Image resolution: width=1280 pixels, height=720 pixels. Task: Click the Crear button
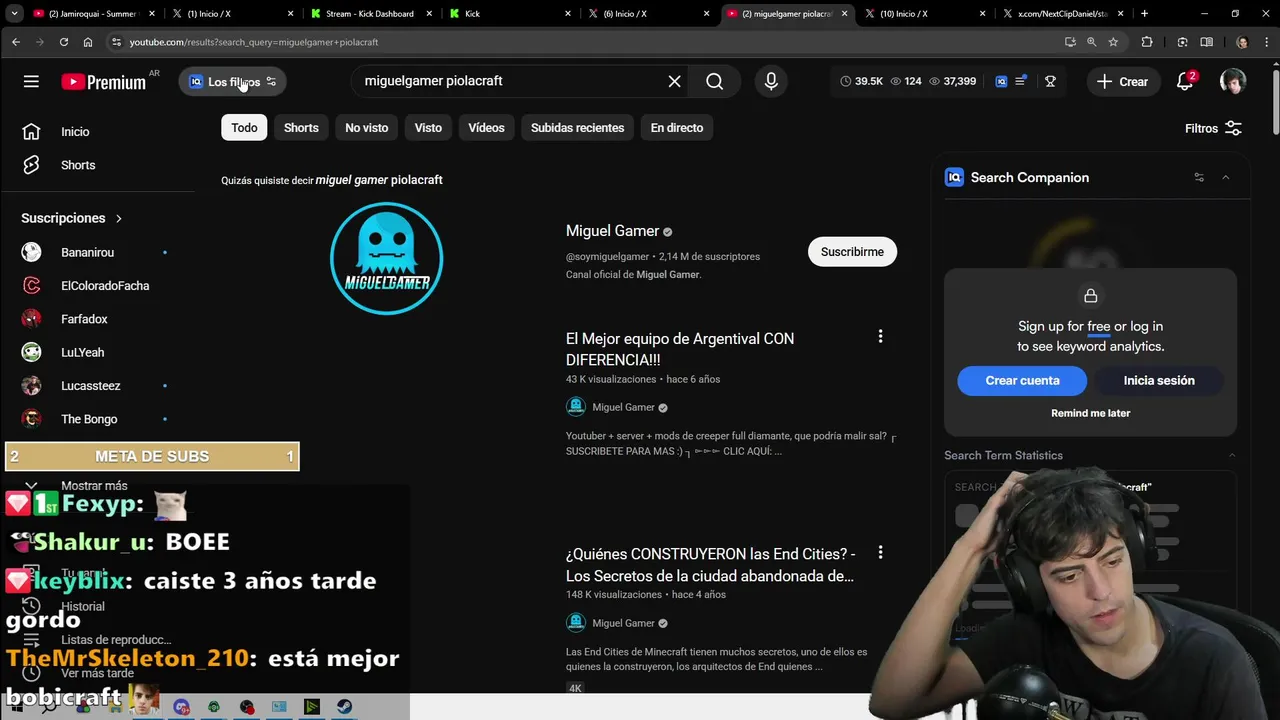pyautogui.click(x=1122, y=82)
